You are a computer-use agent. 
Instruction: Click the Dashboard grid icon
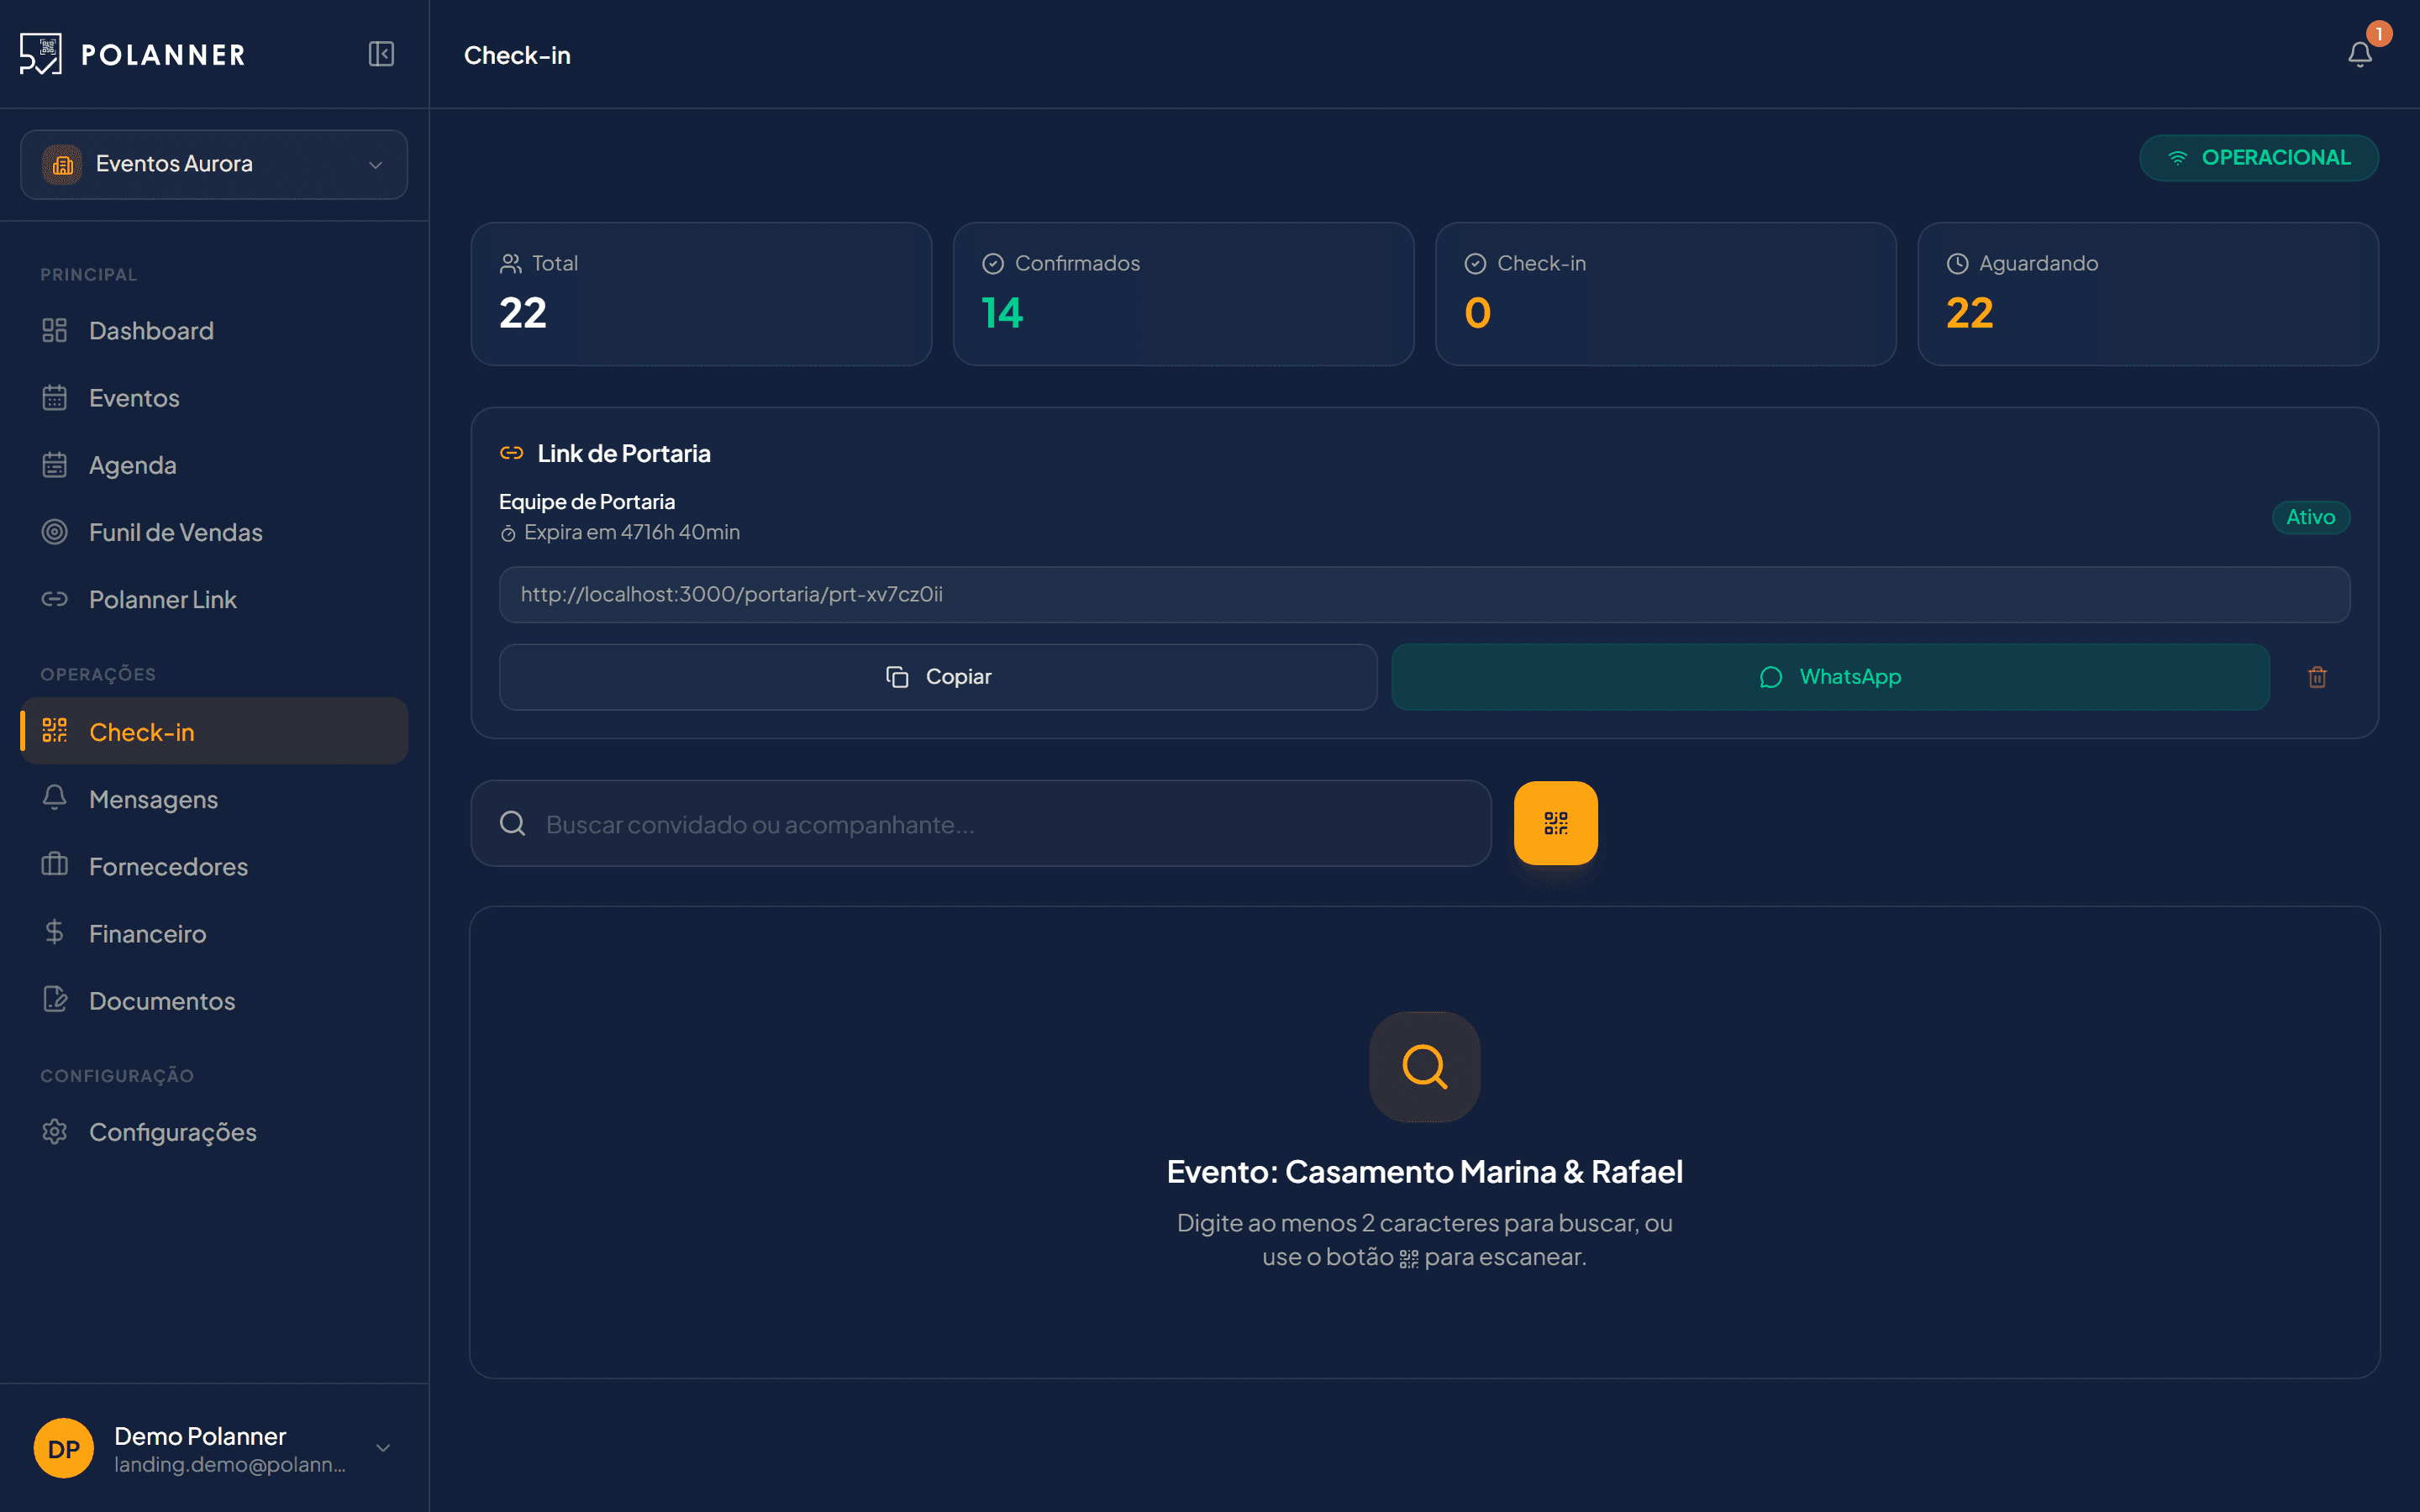[55, 330]
